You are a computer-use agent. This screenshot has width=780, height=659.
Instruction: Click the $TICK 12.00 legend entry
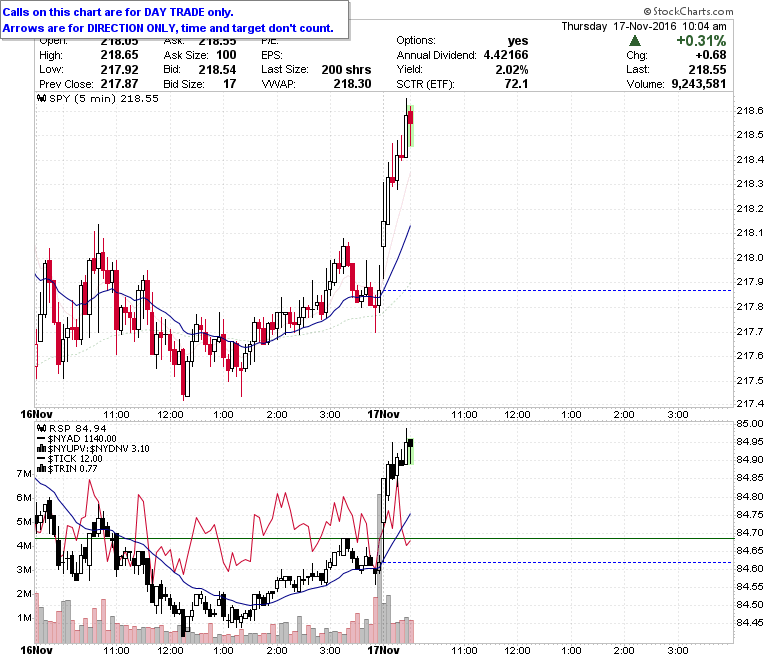click(x=70, y=459)
